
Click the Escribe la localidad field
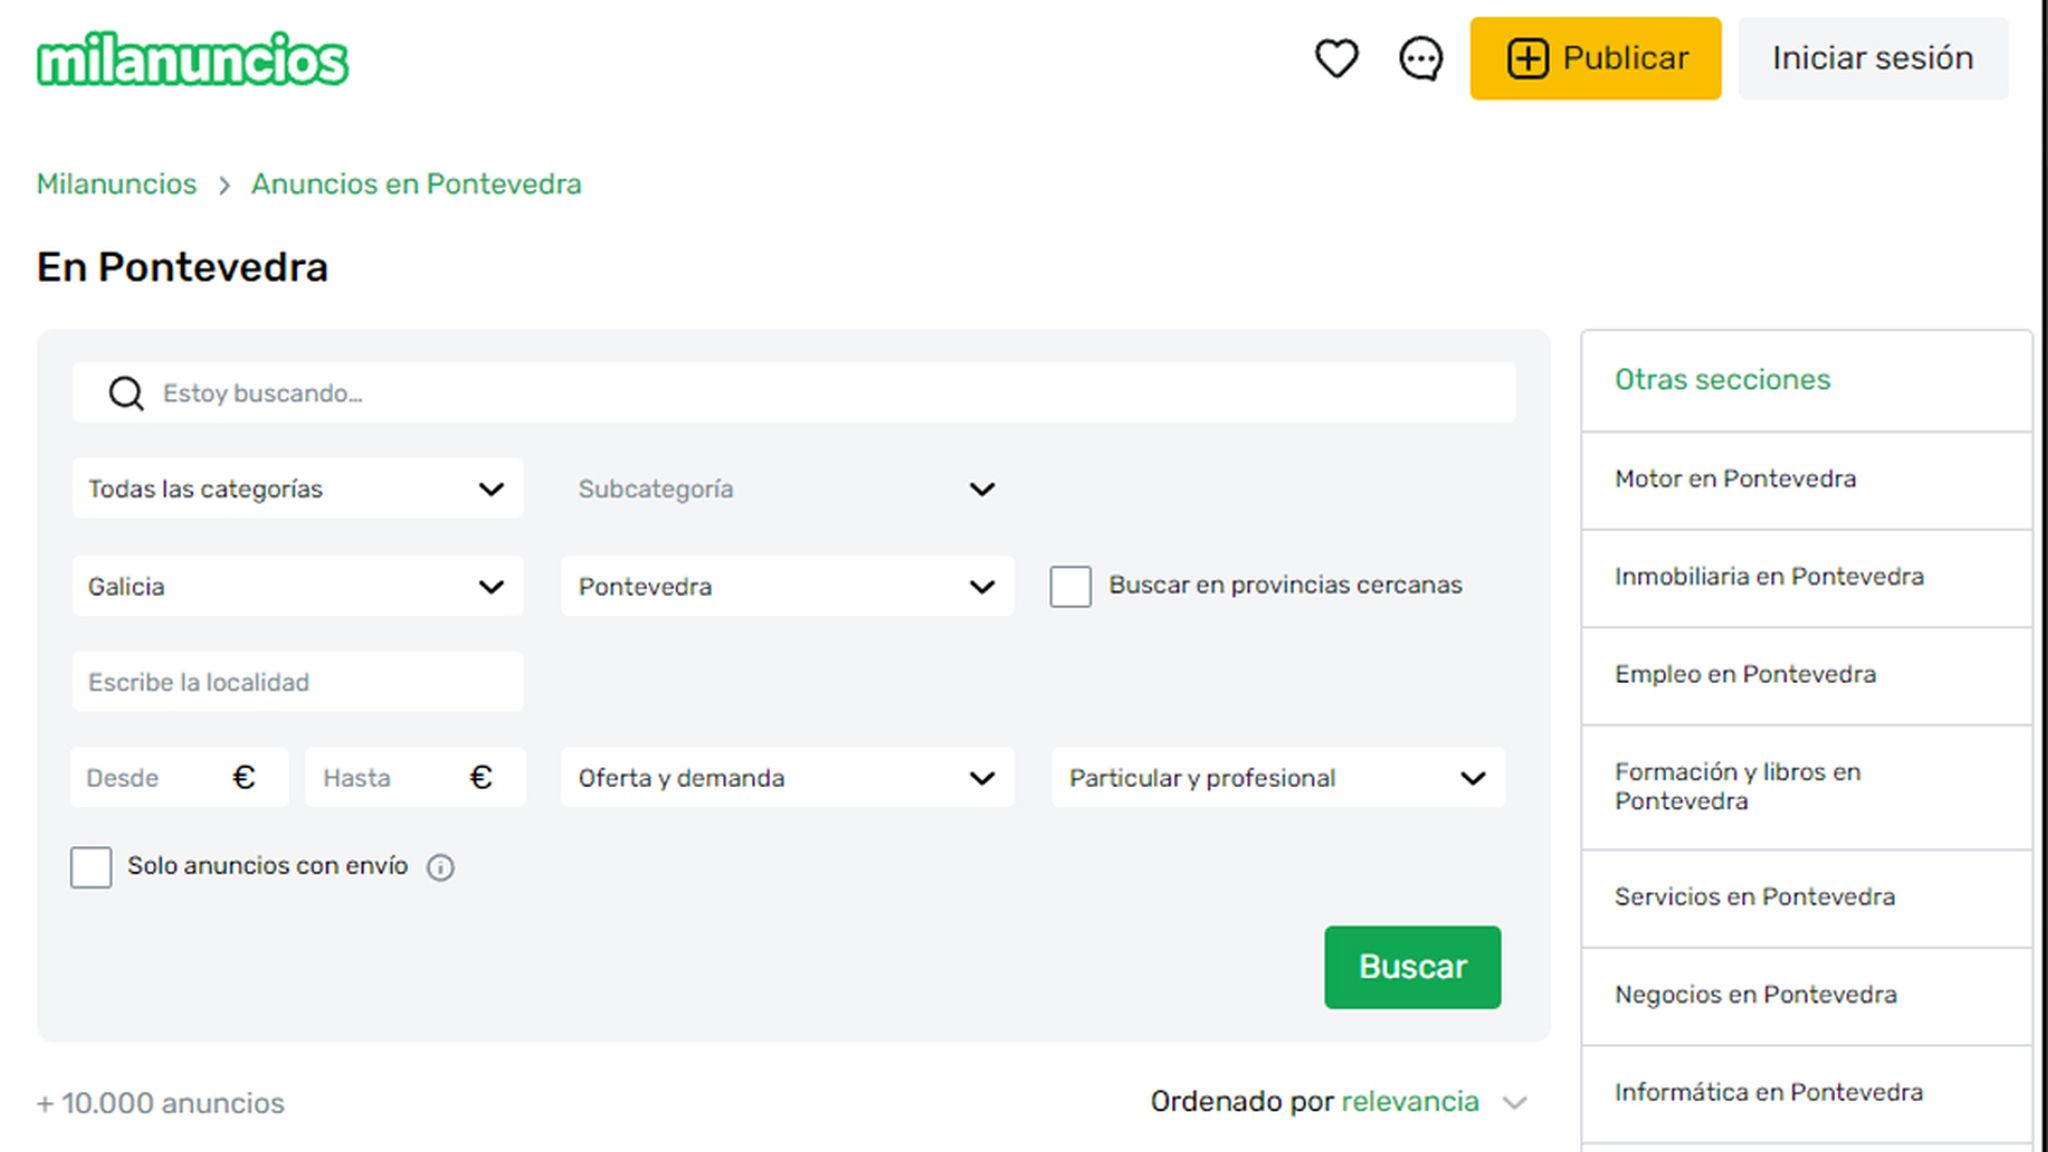point(297,681)
